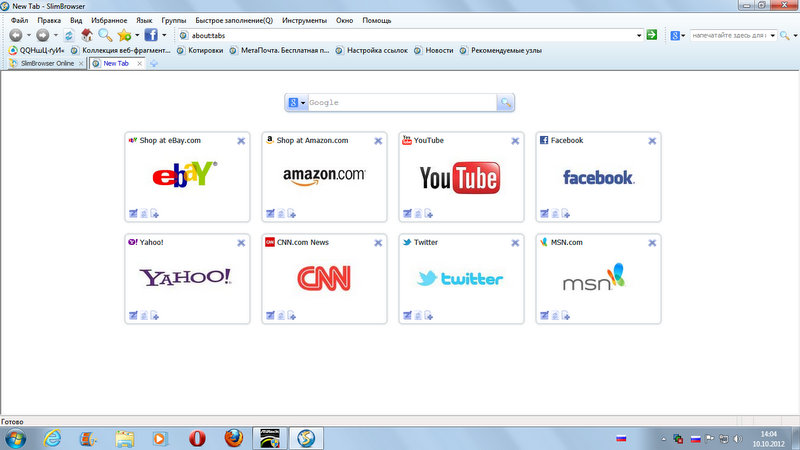Open the Инструменты menu
800x450 pixels.
point(304,20)
